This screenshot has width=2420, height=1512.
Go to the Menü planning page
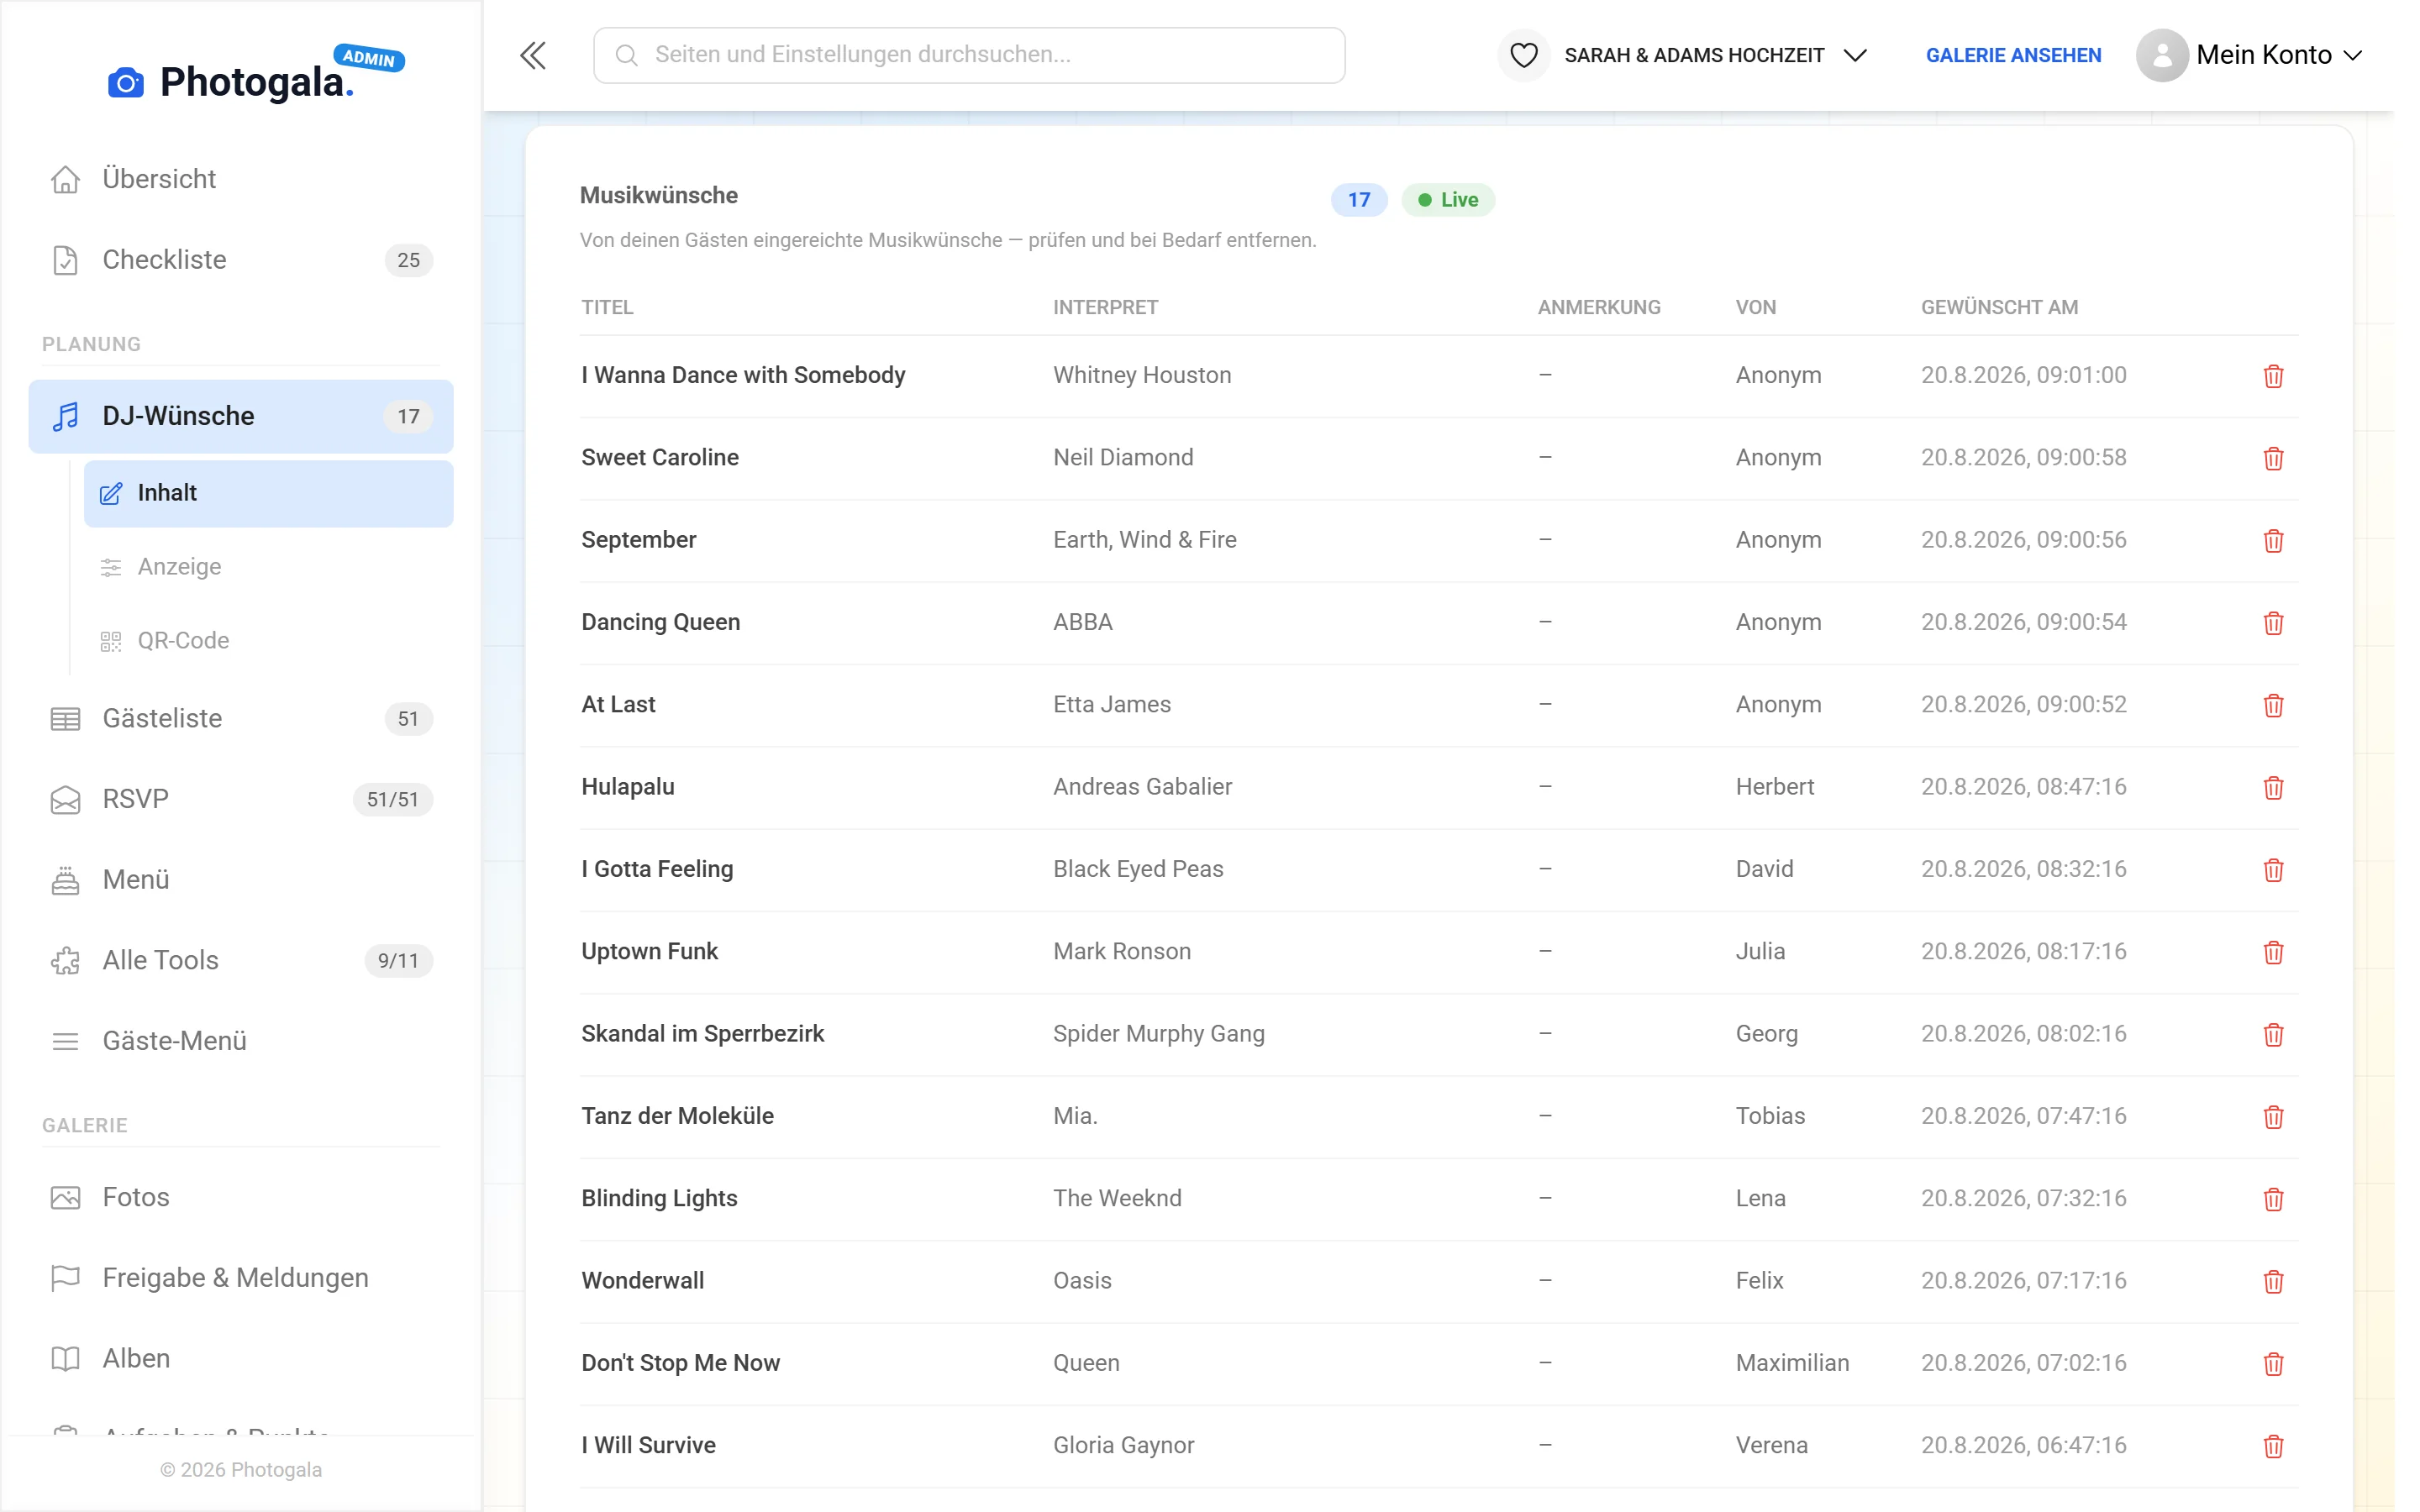(x=240, y=880)
